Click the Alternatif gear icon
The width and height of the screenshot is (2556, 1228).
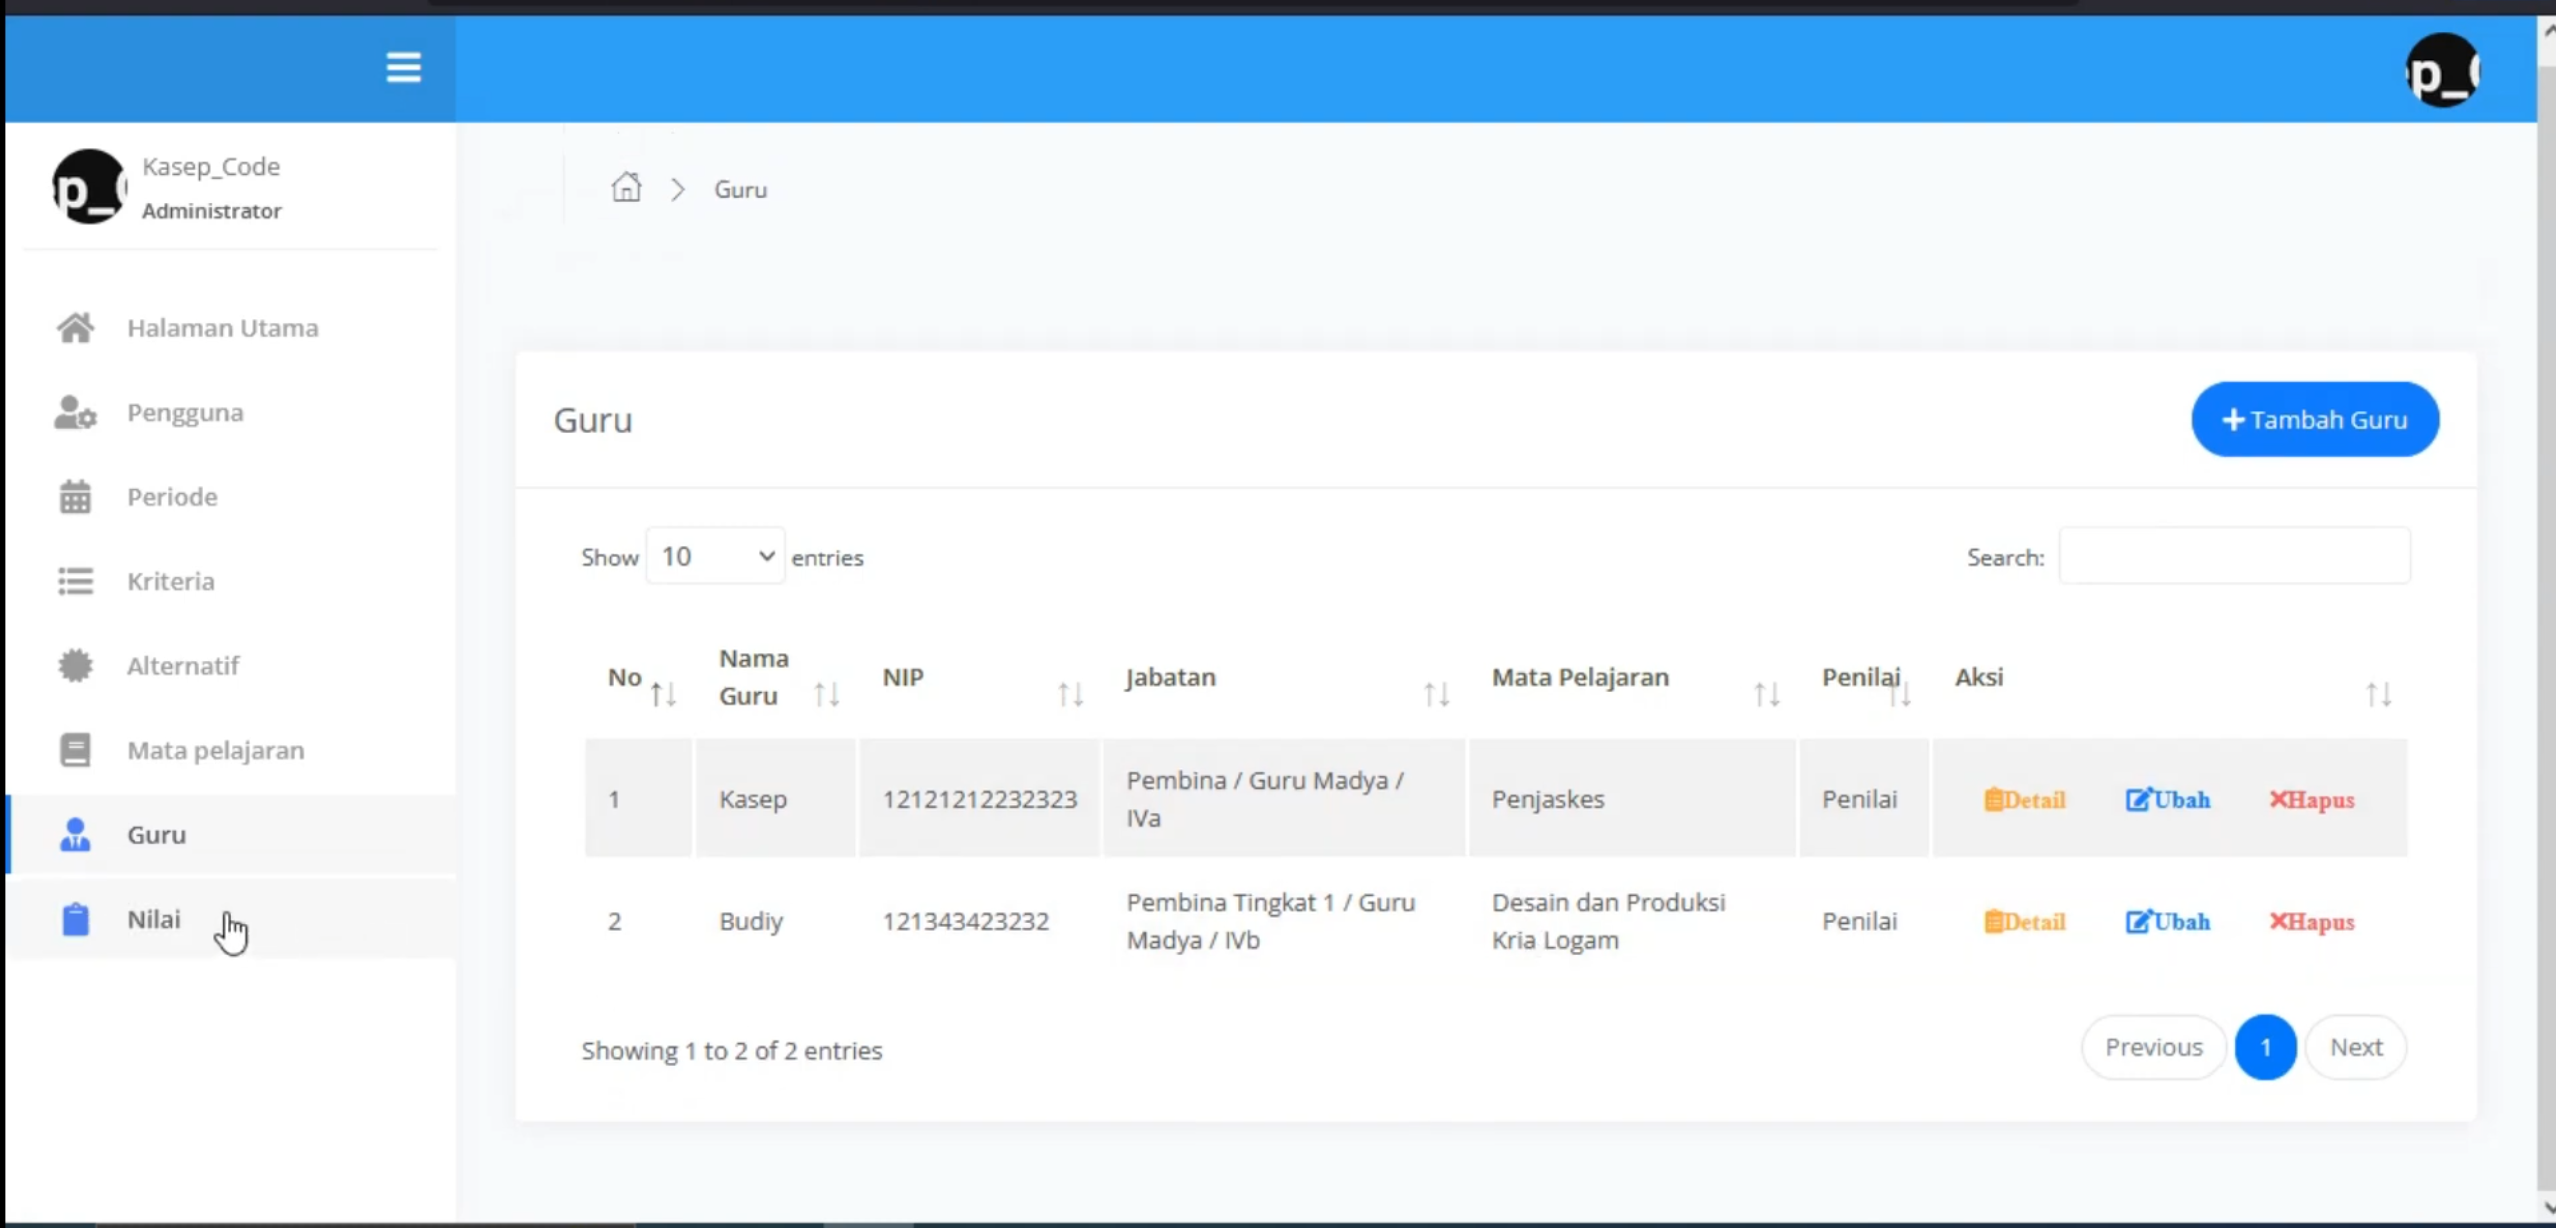(75, 666)
